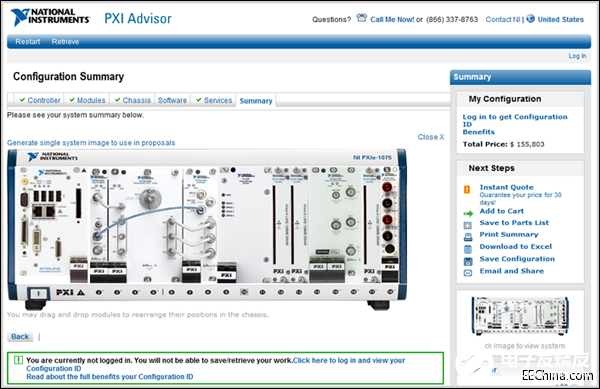This screenshot has width=600, height=389.
Task: Close the chassis image with Close X
Action: point(431,137)
